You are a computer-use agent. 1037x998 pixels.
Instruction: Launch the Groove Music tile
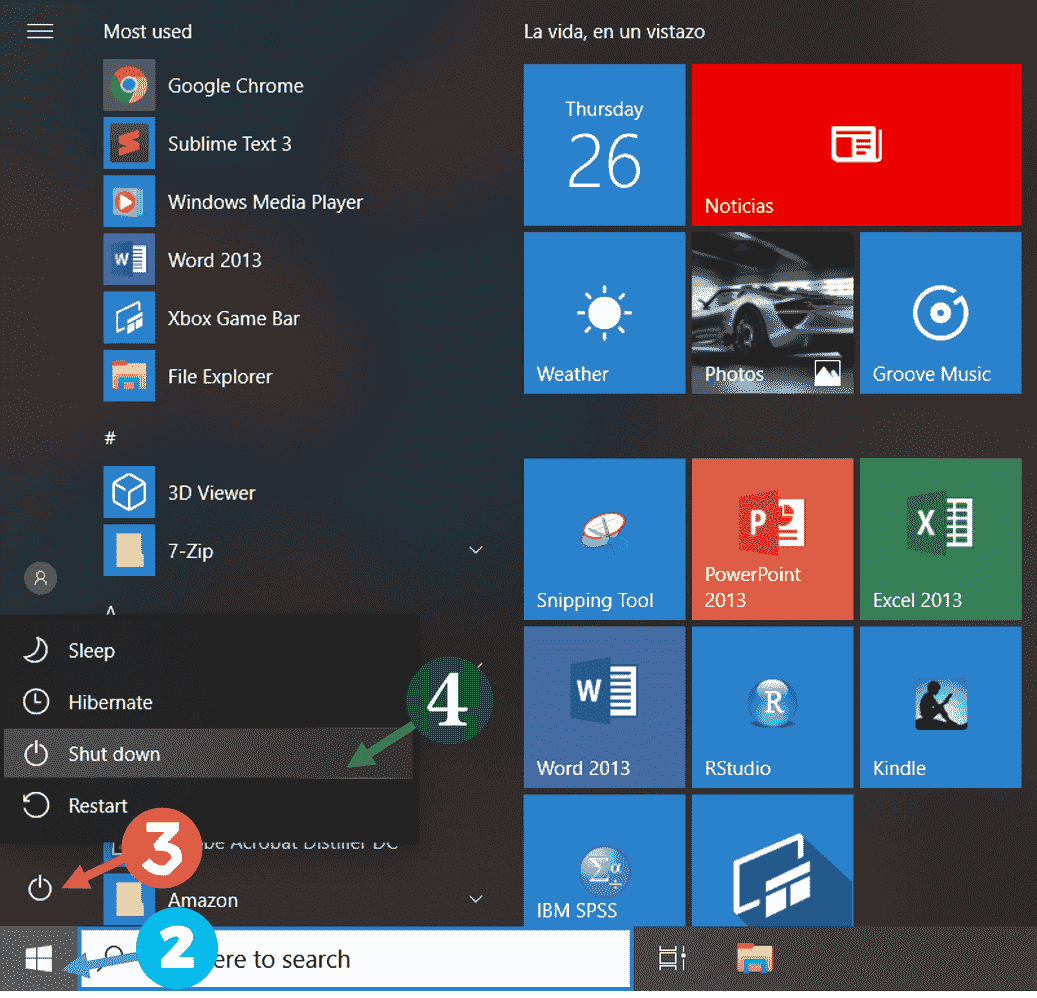point(940,313)
